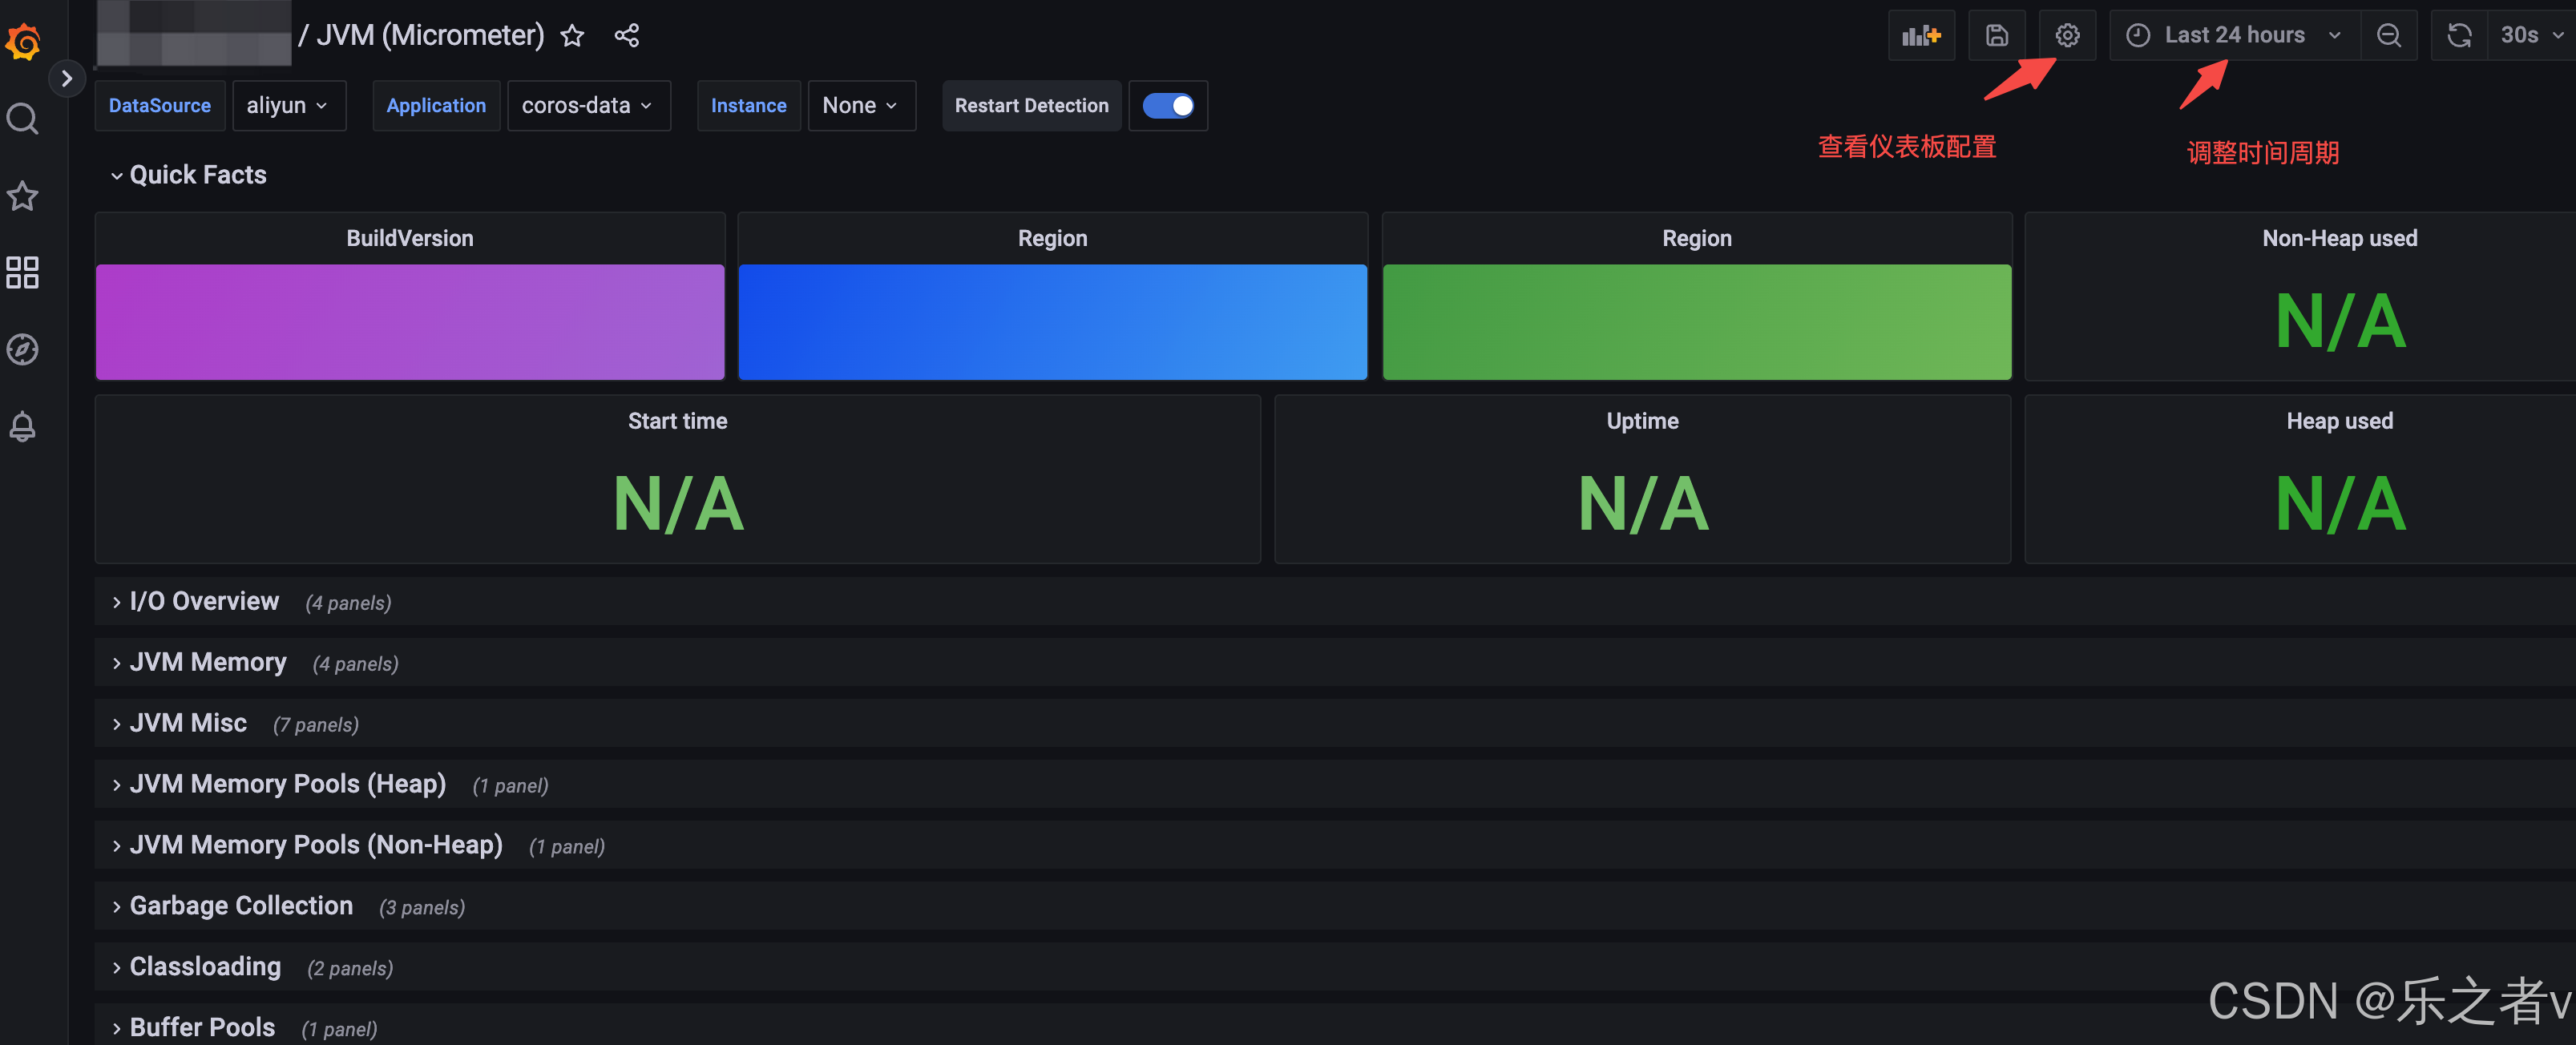
Task: Open the search magnifier in sidebar
Action: tap(23, 119)
